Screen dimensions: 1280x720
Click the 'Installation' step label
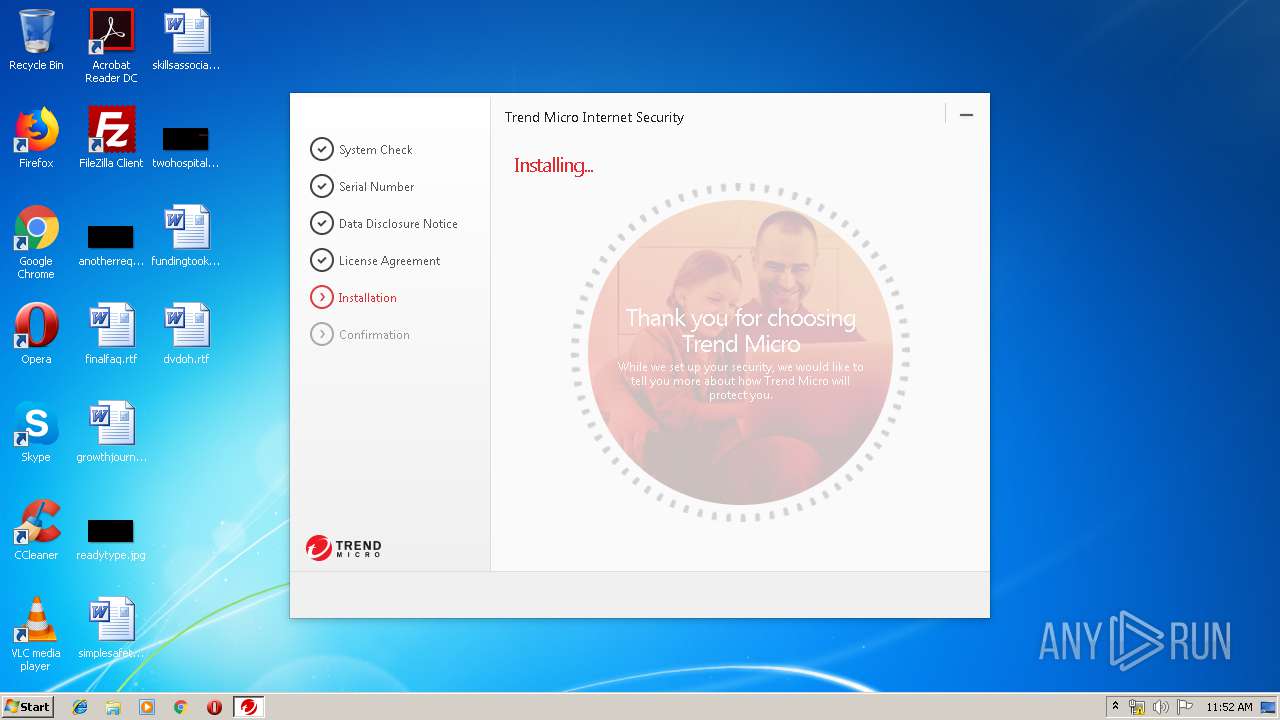pos(367,298)
